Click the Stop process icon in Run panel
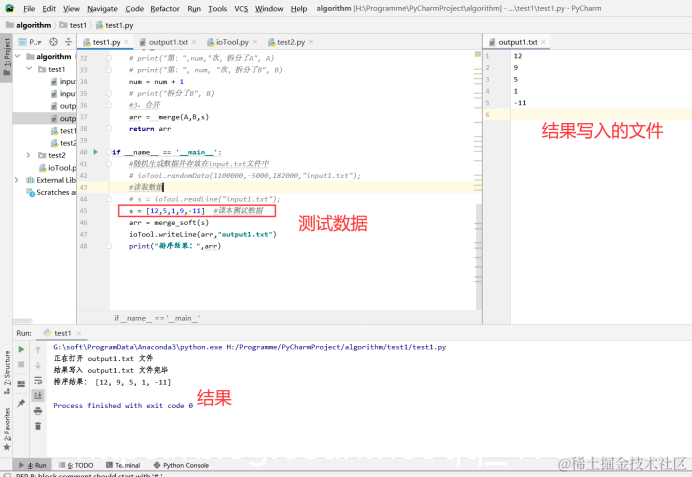This screenshot has height=477, width=692. (x=21, y=364)
